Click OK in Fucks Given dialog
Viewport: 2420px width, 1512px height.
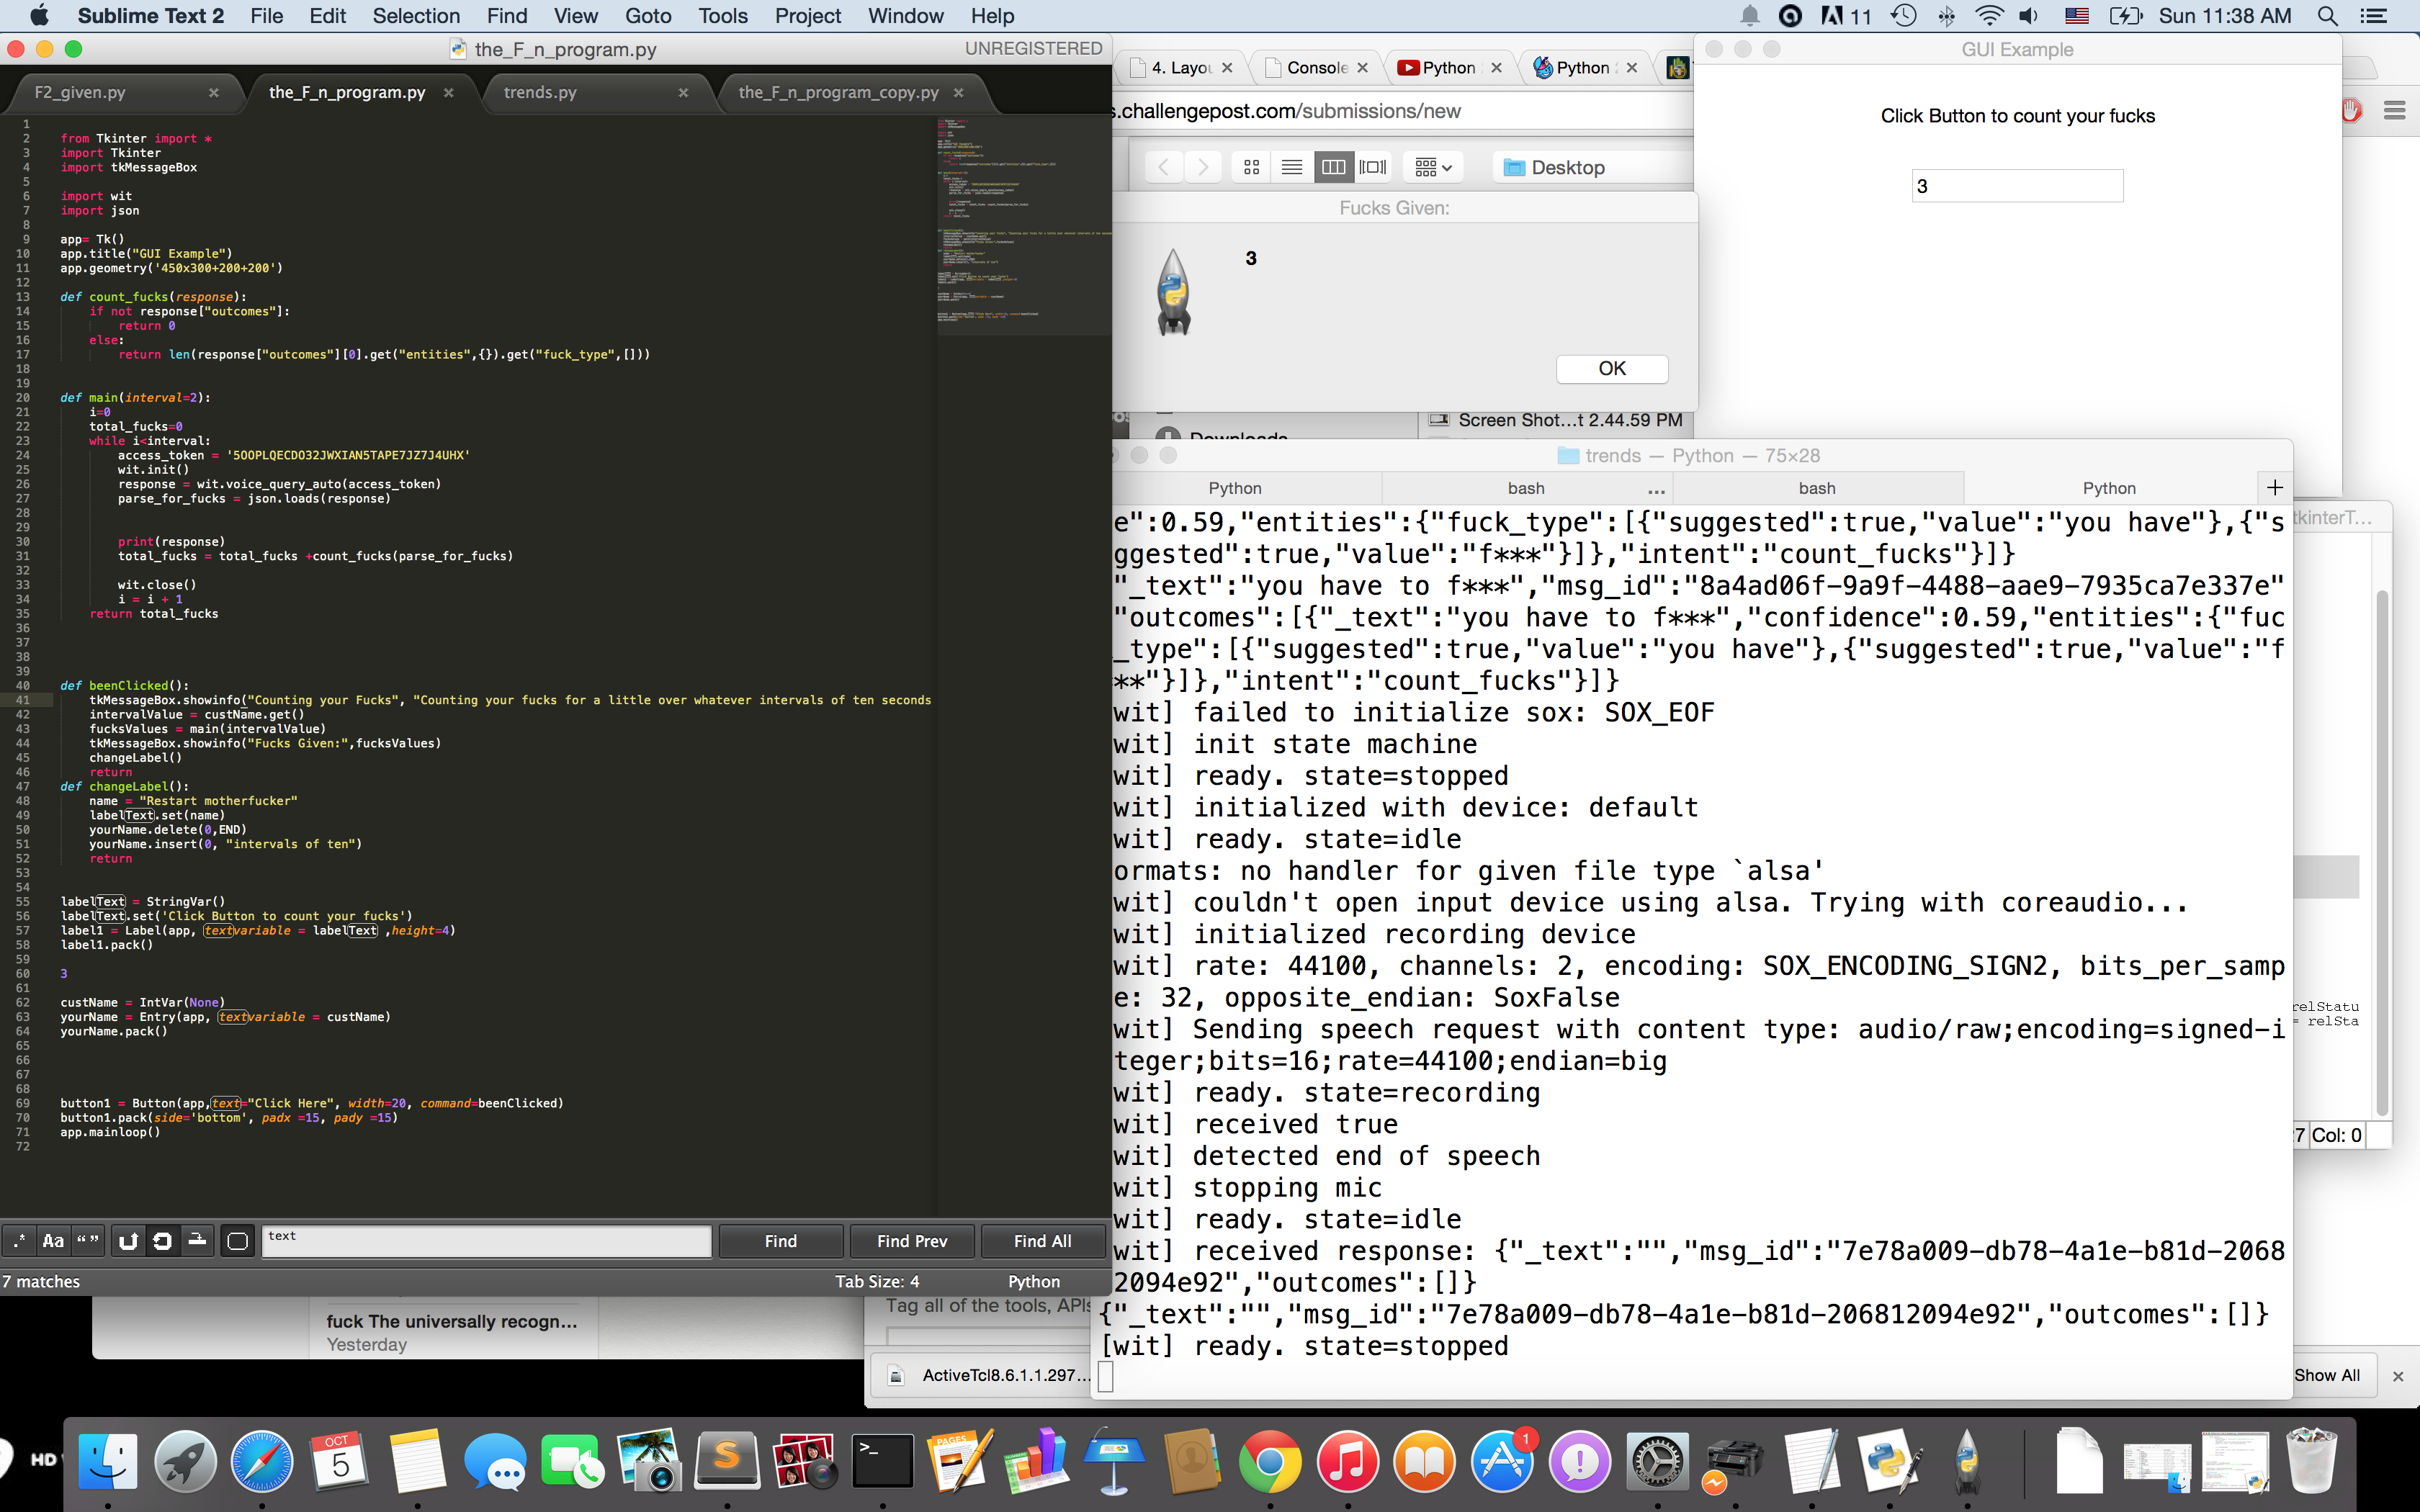[1611, 368]
